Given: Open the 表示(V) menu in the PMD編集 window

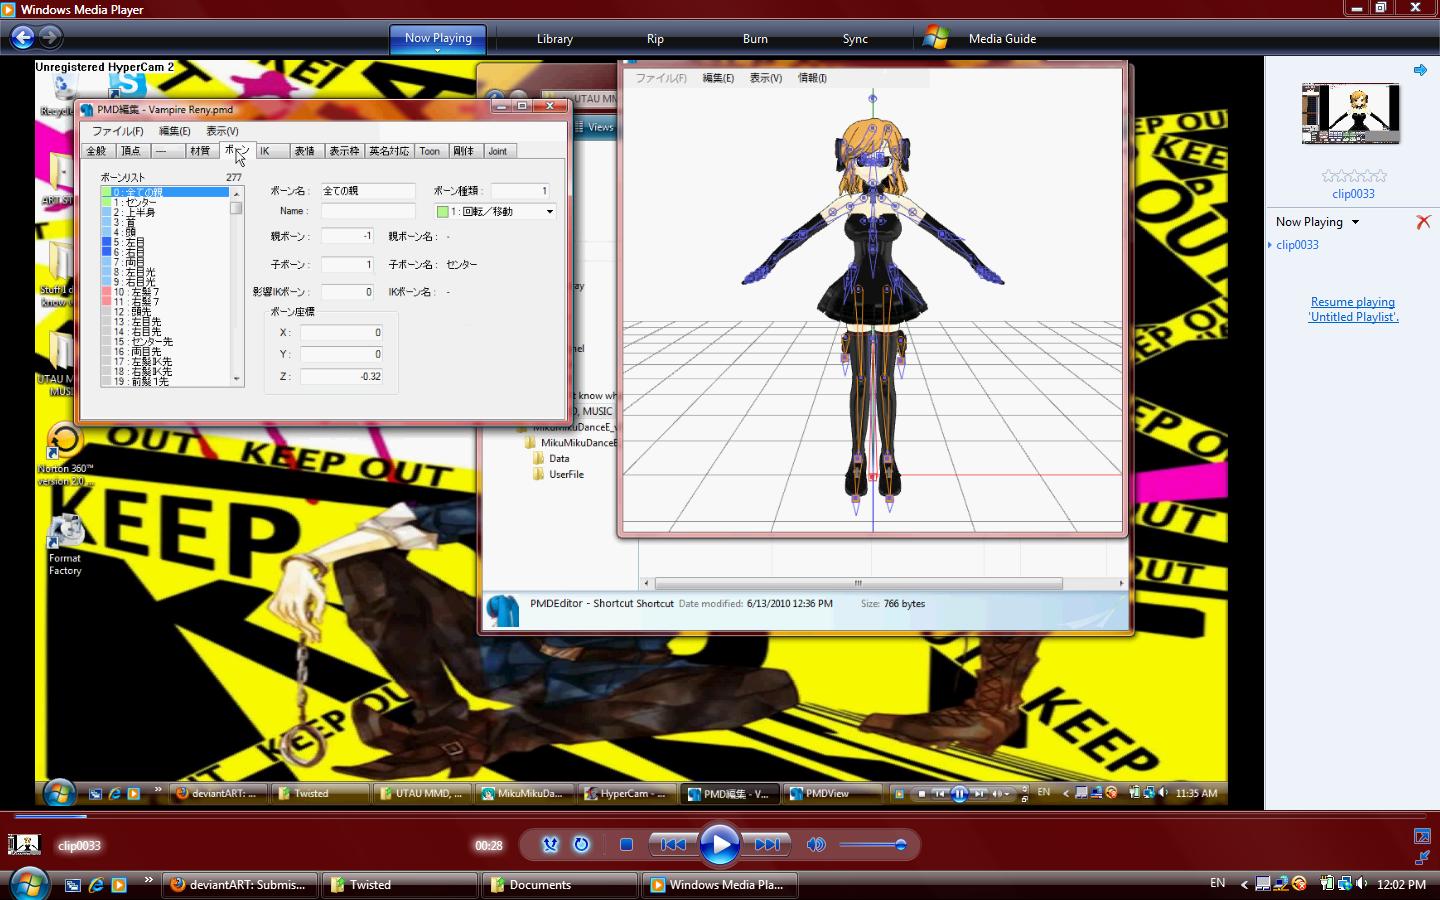Looking at the screenshot, I should pos(222,131).
